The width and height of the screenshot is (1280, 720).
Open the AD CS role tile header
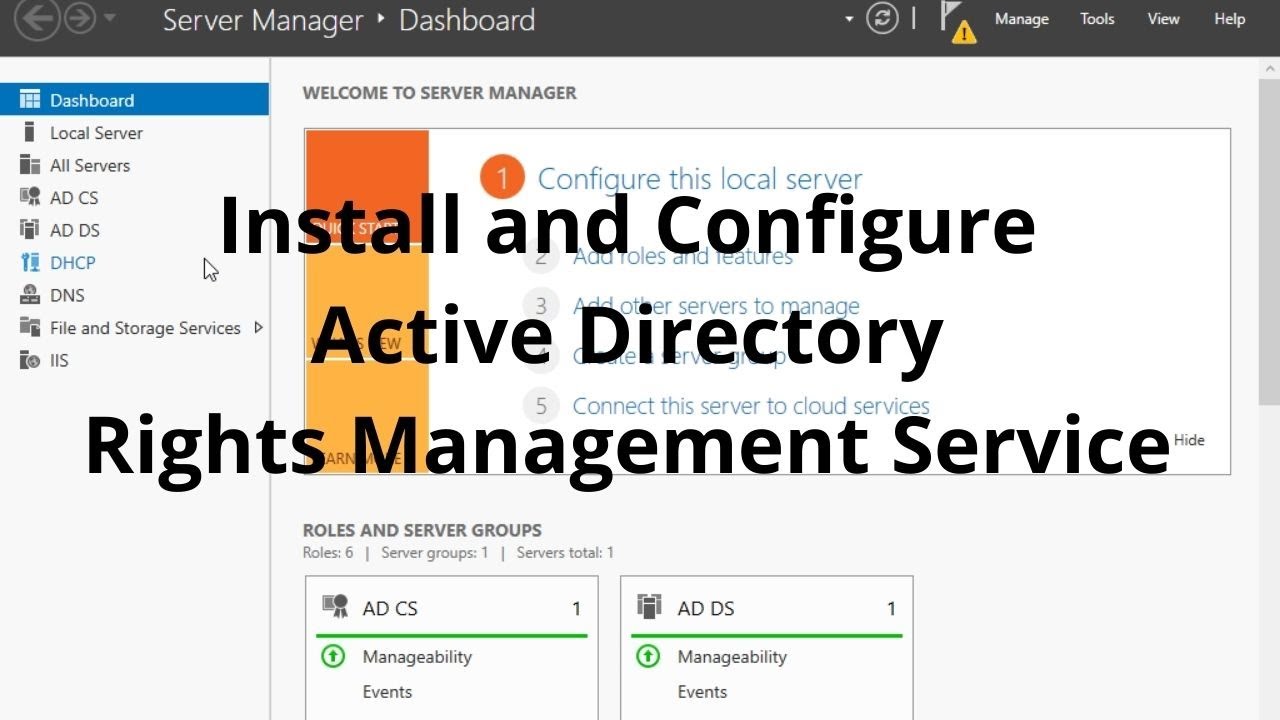(x=452, y=608)
